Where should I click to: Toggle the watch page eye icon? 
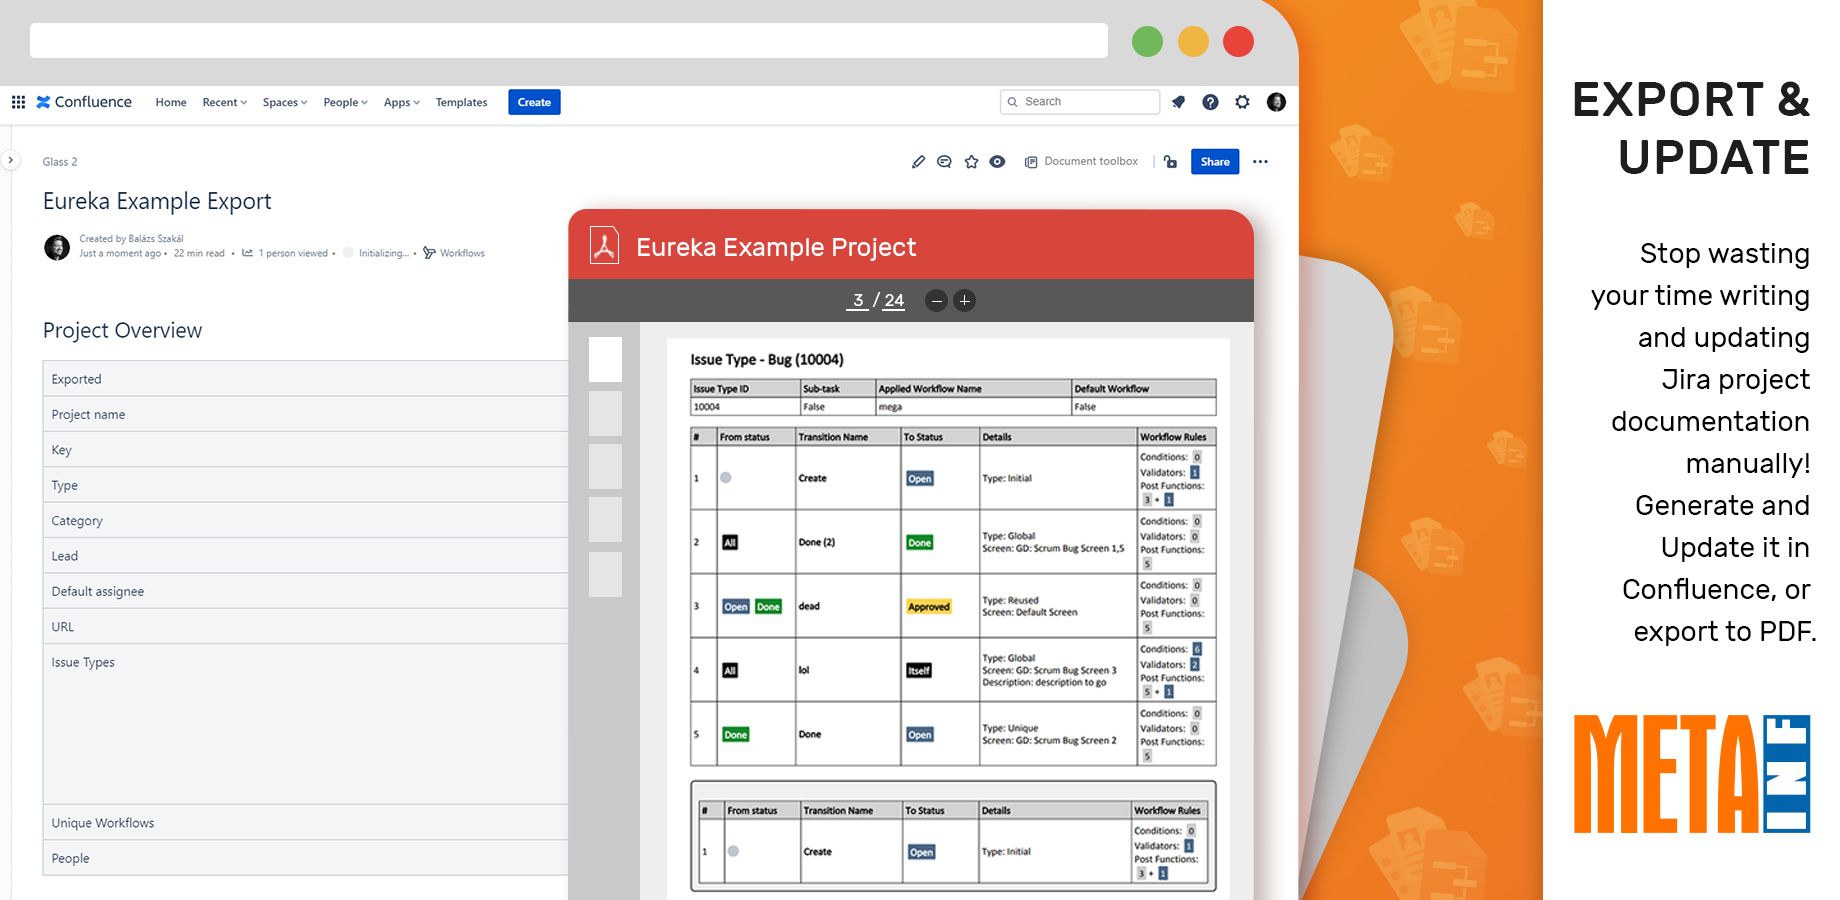997,162
